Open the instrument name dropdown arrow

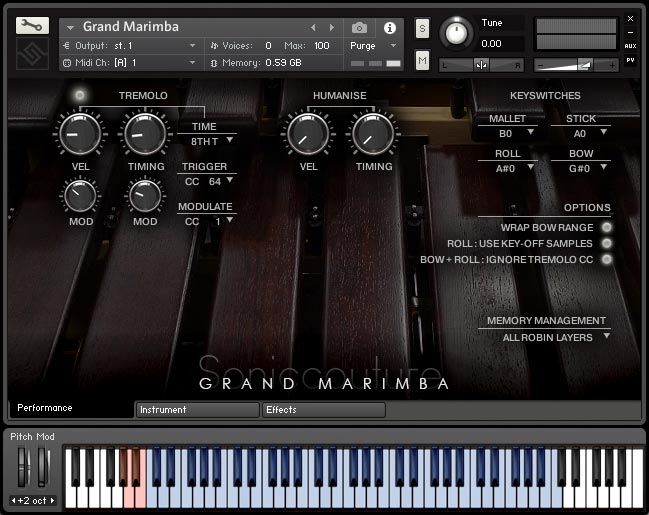click(70, 28)
